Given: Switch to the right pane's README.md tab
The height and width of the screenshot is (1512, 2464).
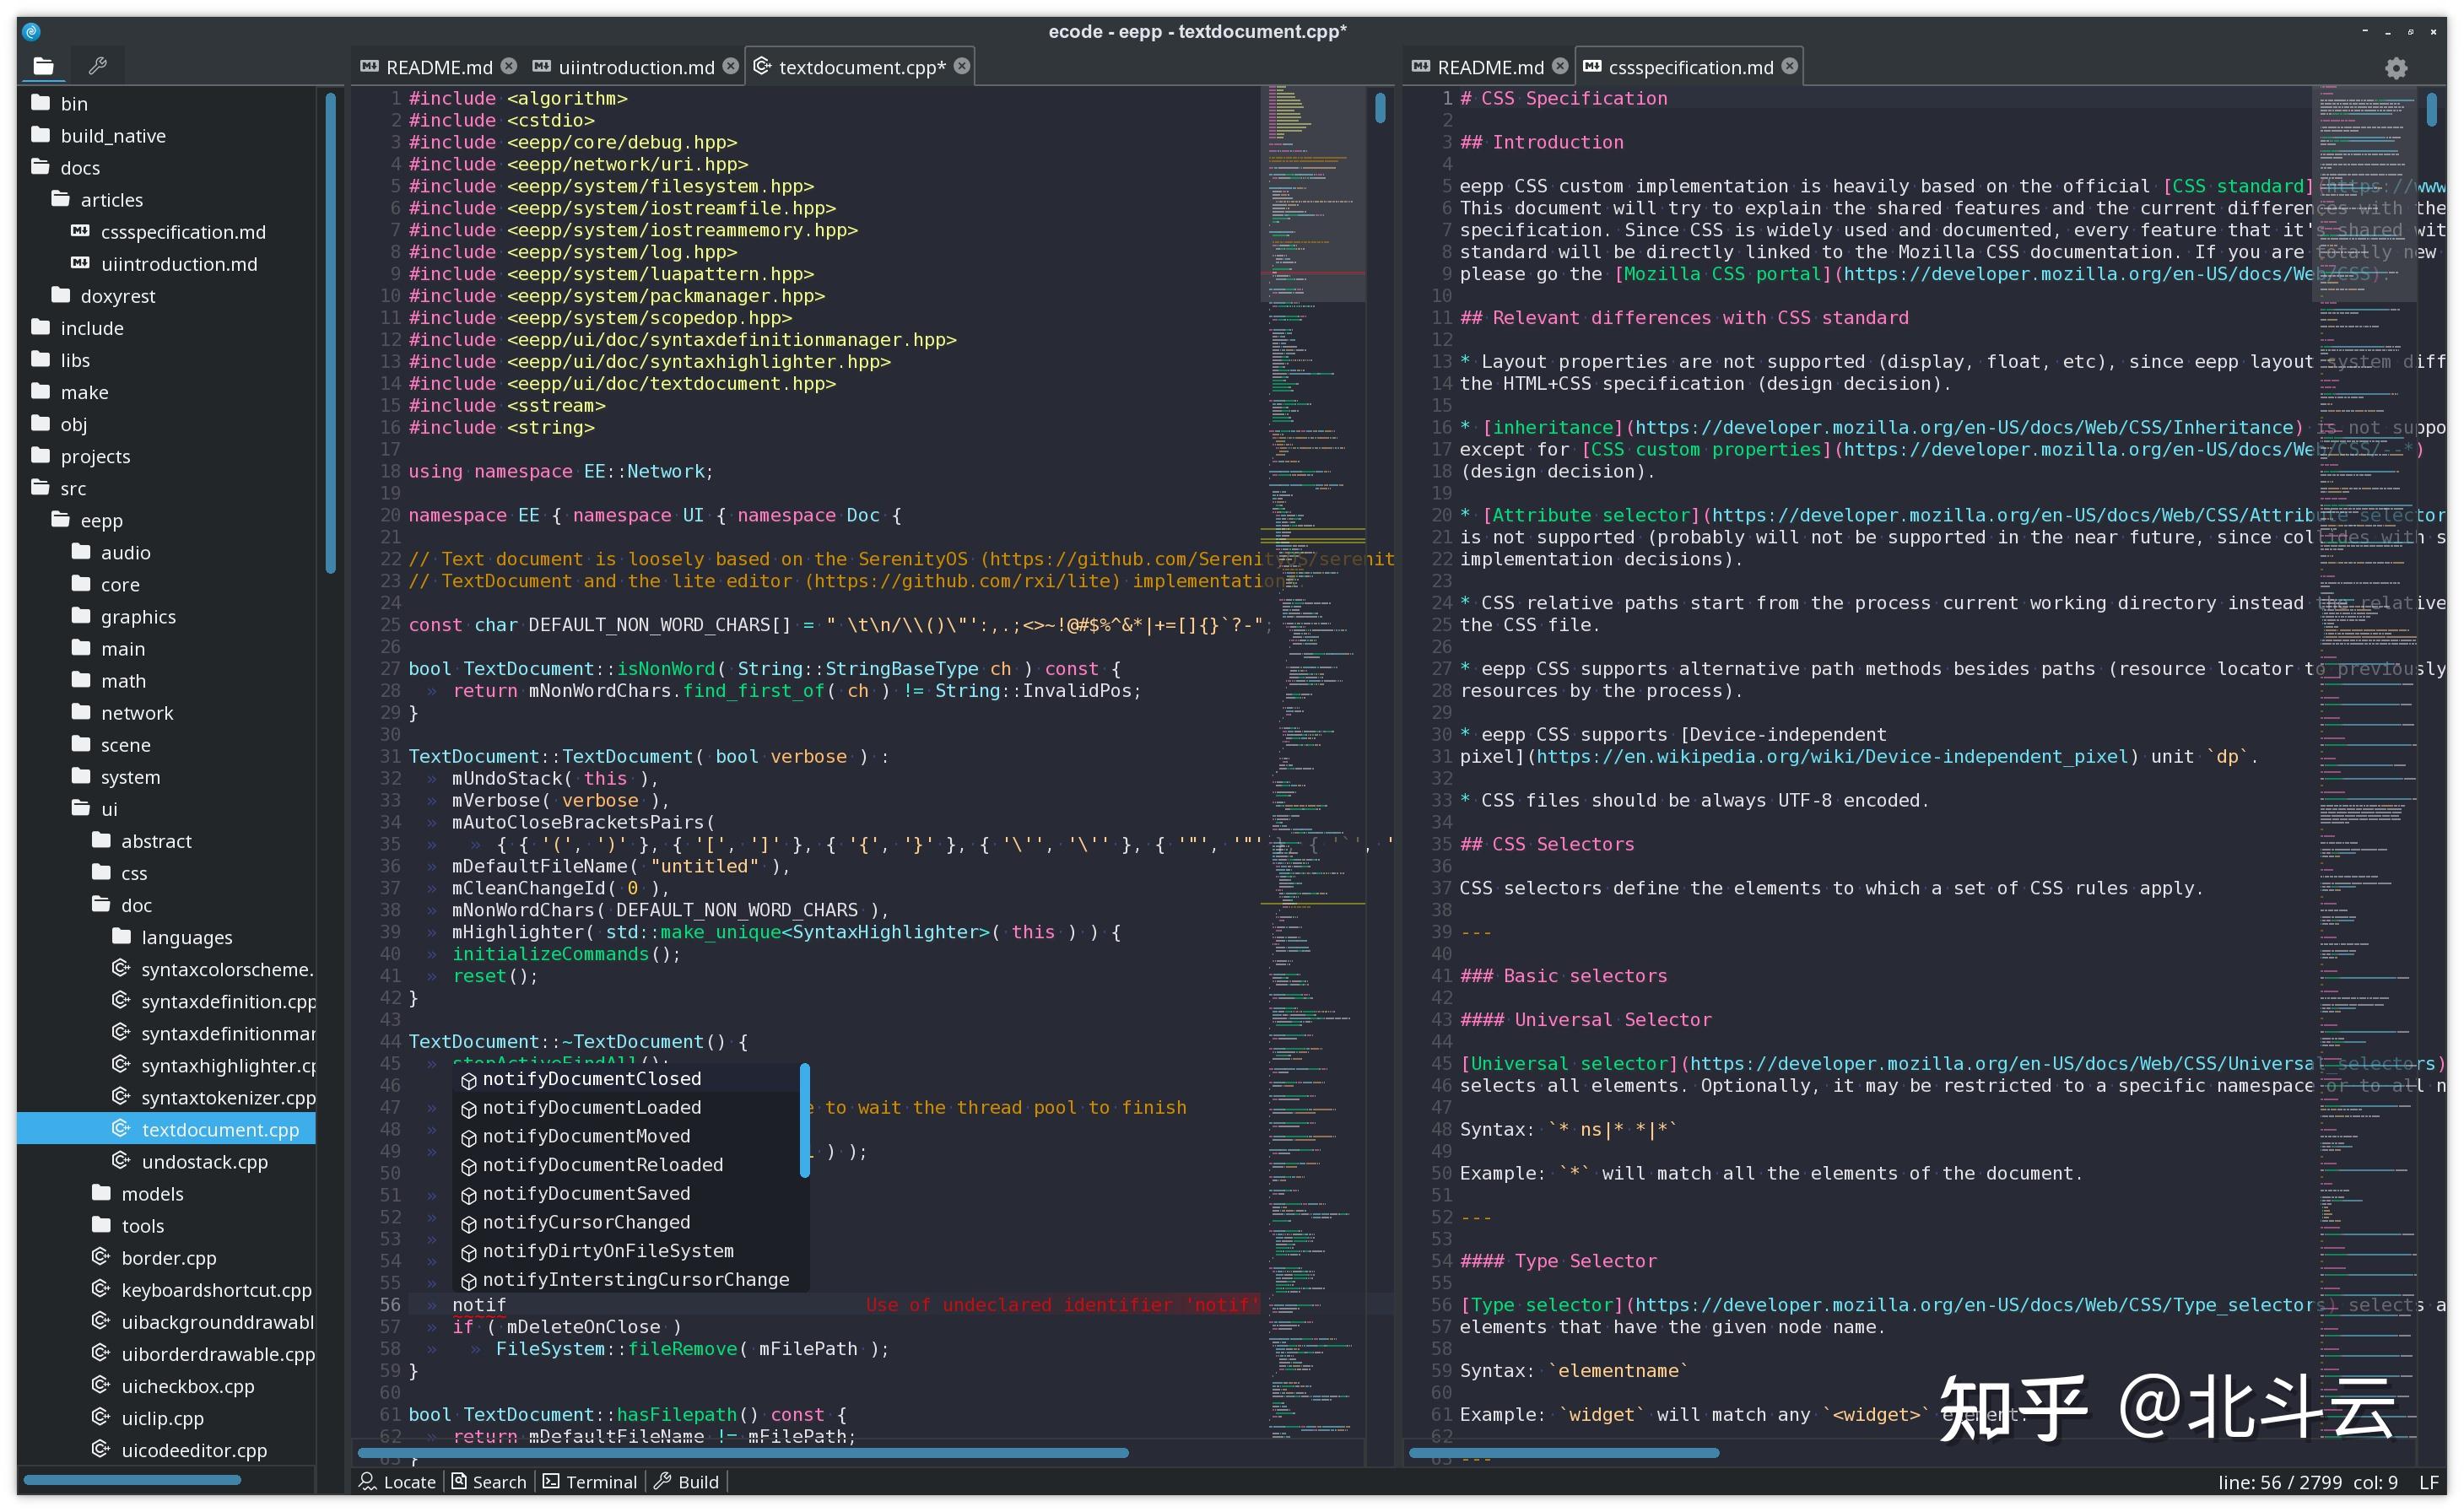Looking at the screenshot, I should click(x=1489, y=67).
